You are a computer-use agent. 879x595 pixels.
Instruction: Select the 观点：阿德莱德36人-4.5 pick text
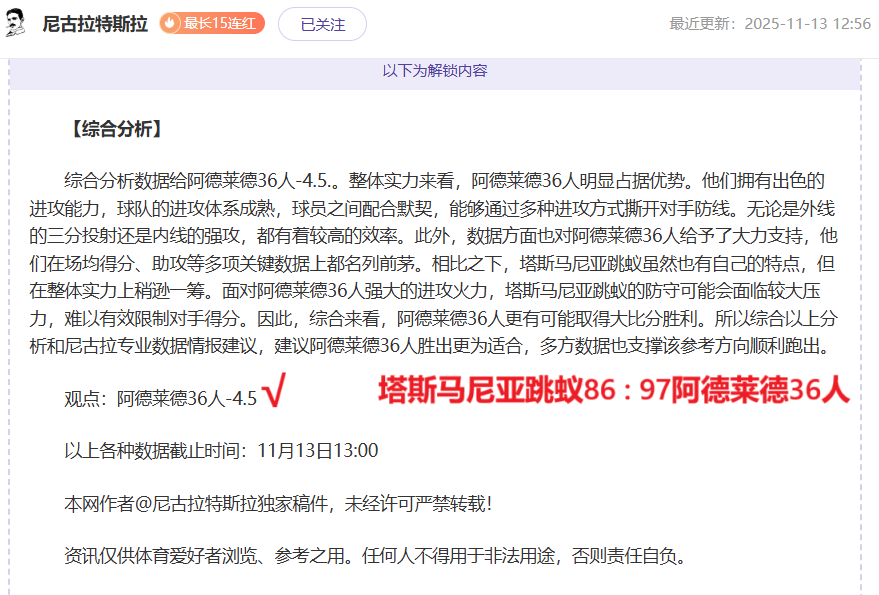[x=160, y=398]
